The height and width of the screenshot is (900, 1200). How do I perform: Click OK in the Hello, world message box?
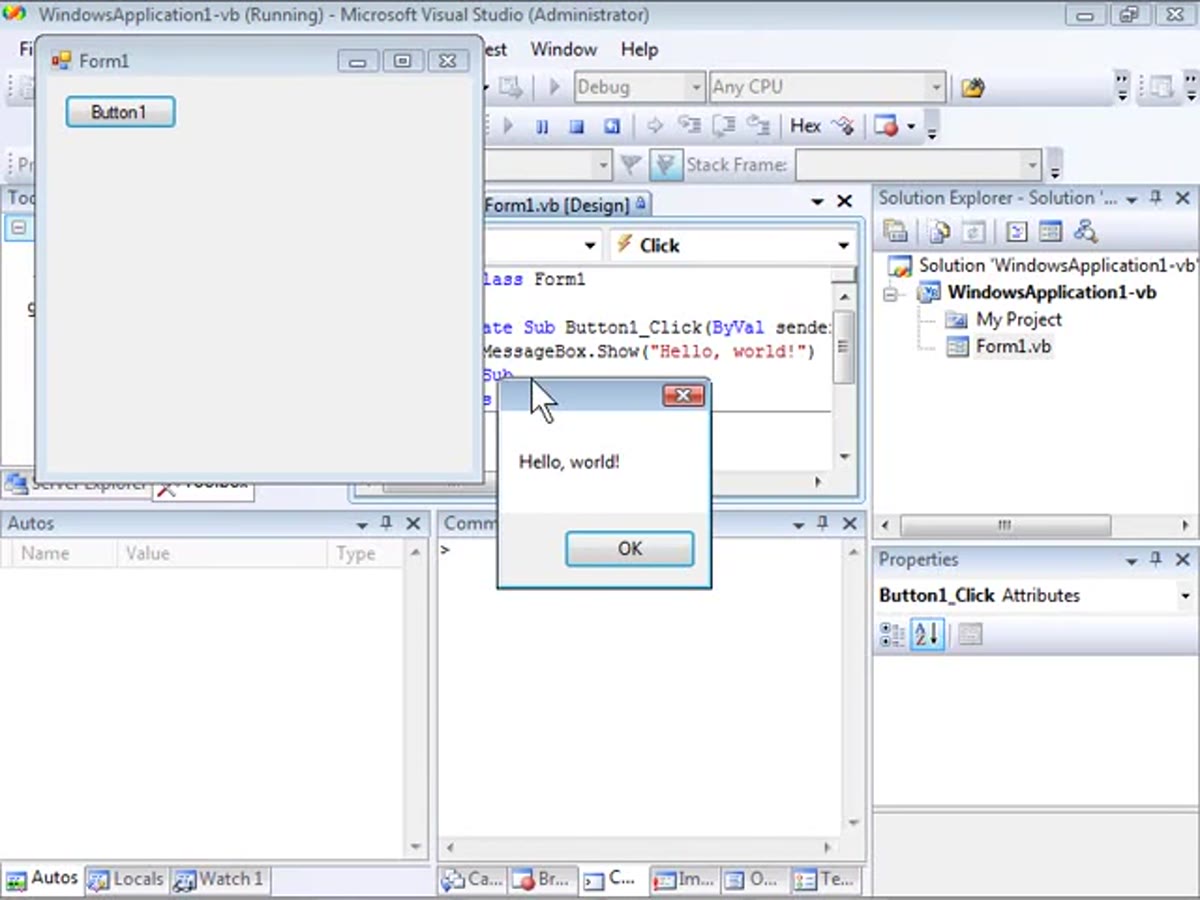(629, 548)
